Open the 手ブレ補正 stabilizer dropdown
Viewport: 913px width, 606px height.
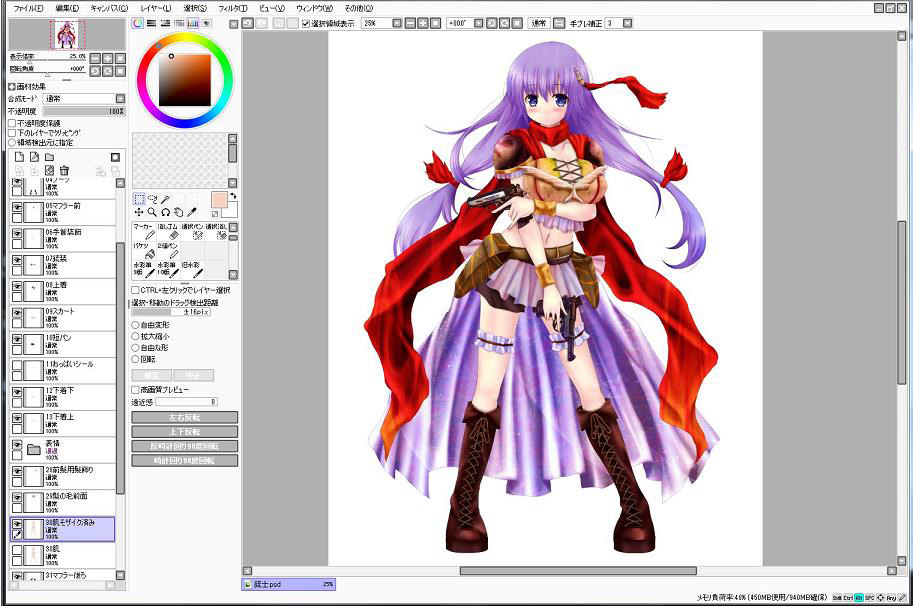click(x=625, y=23)
